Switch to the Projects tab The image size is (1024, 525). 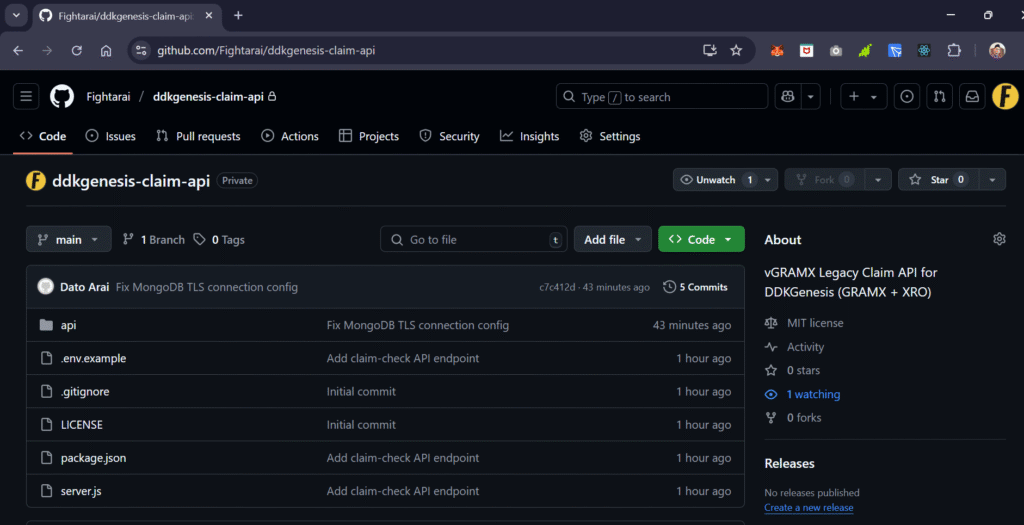369,136
